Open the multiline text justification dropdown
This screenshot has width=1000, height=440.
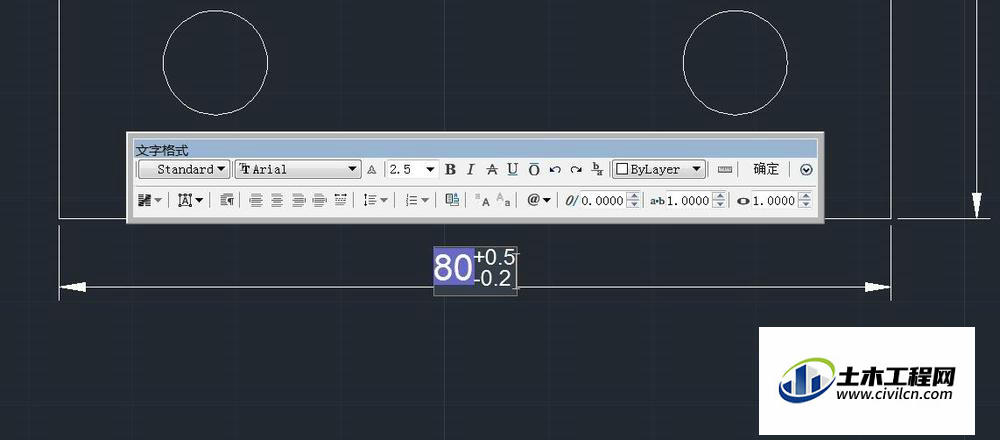[191, 200]
